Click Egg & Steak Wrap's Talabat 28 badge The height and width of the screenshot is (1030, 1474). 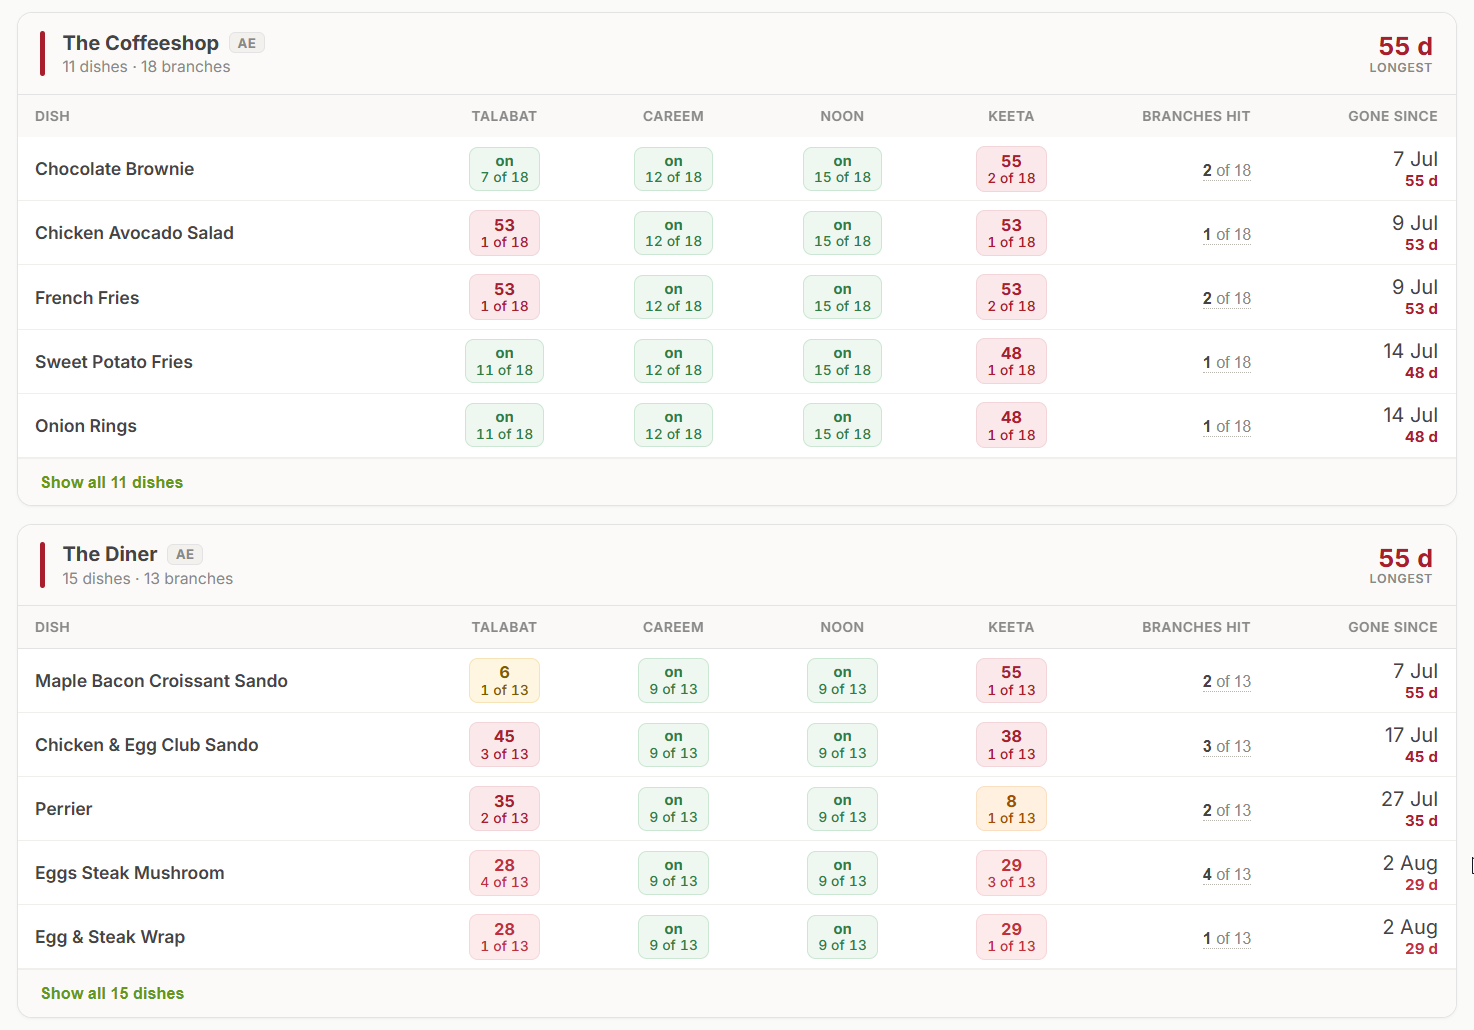(504, 936)
